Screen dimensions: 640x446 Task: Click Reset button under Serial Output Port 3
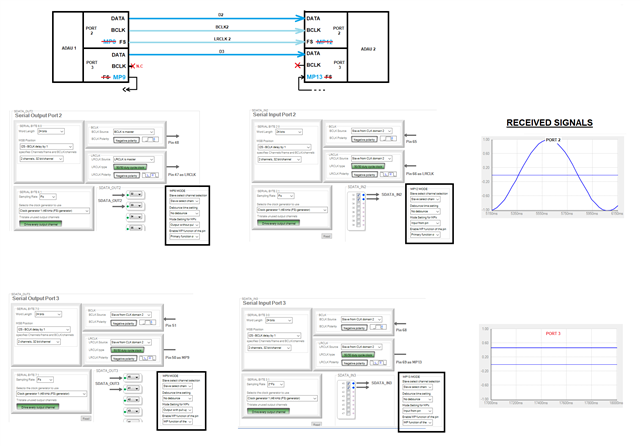point(86,419)
